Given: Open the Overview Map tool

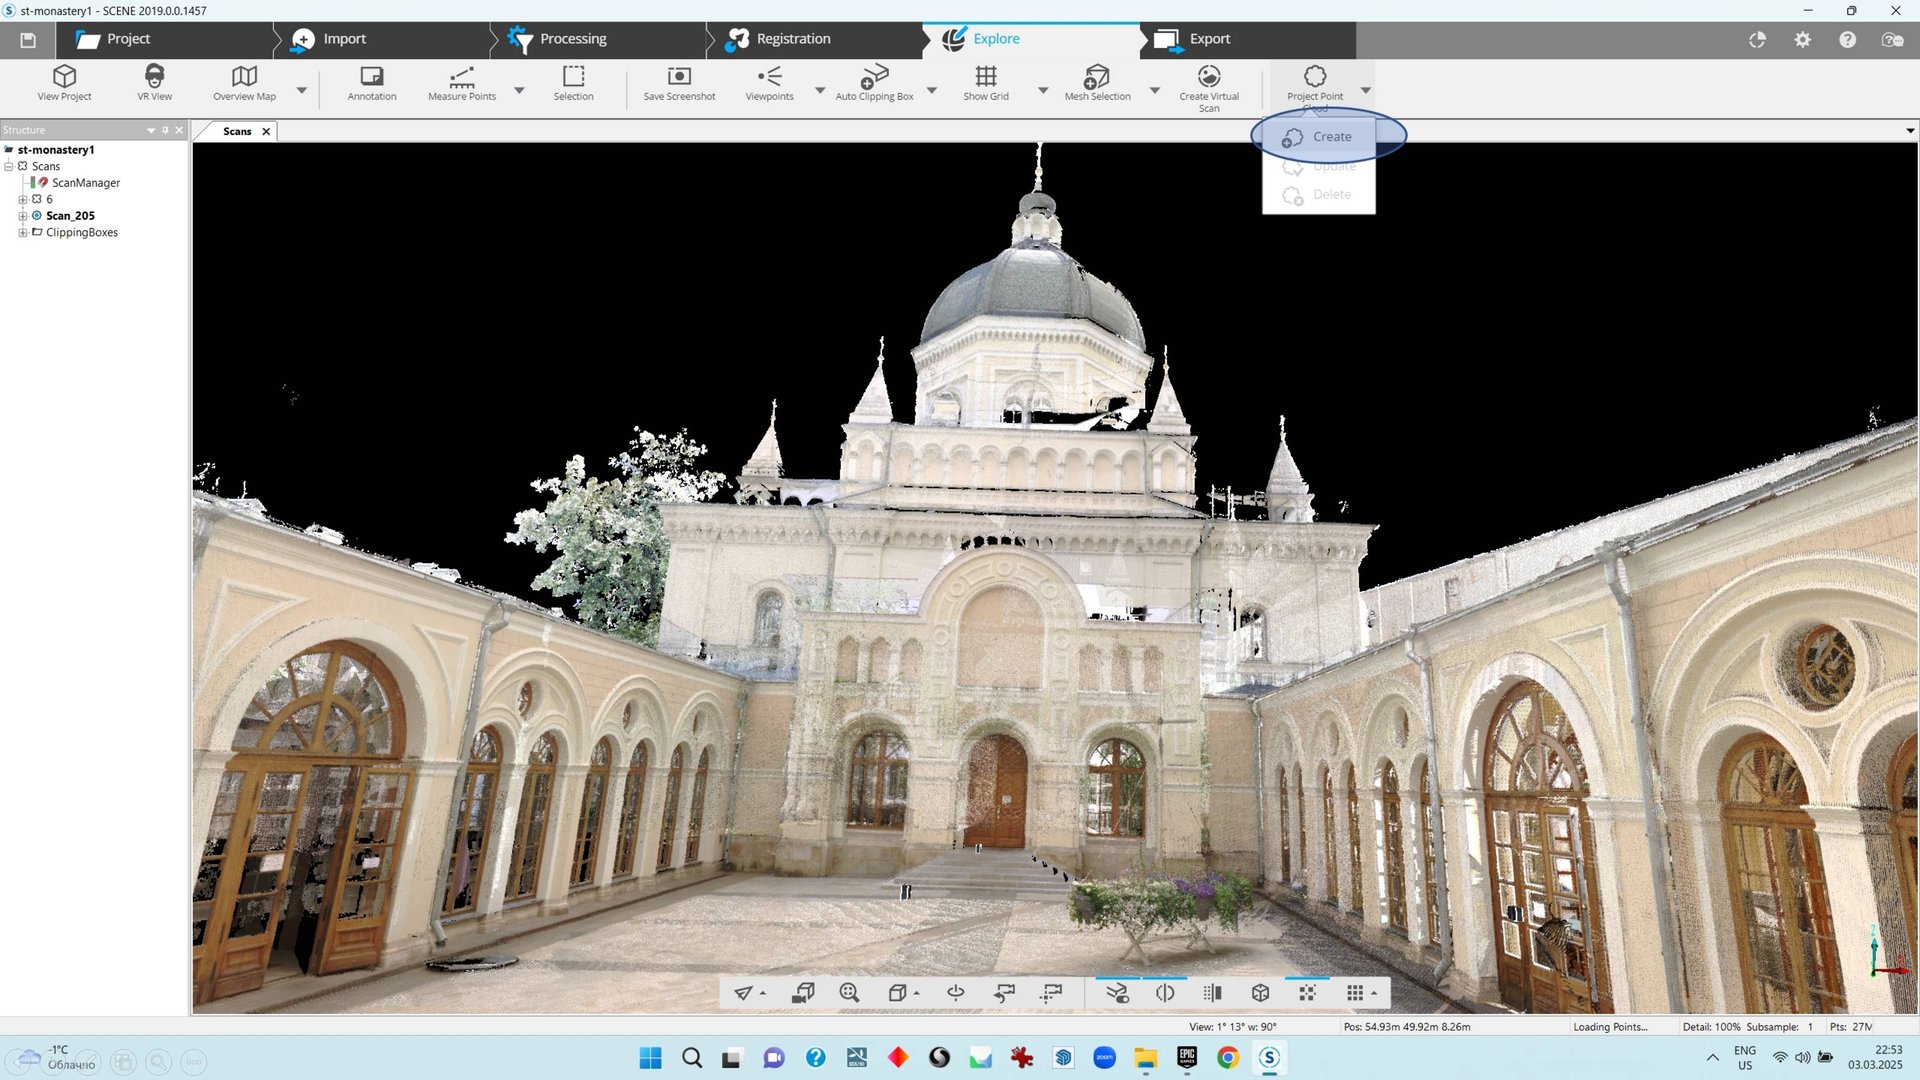Looking at the screenshot, I should [x=244, y=82].
